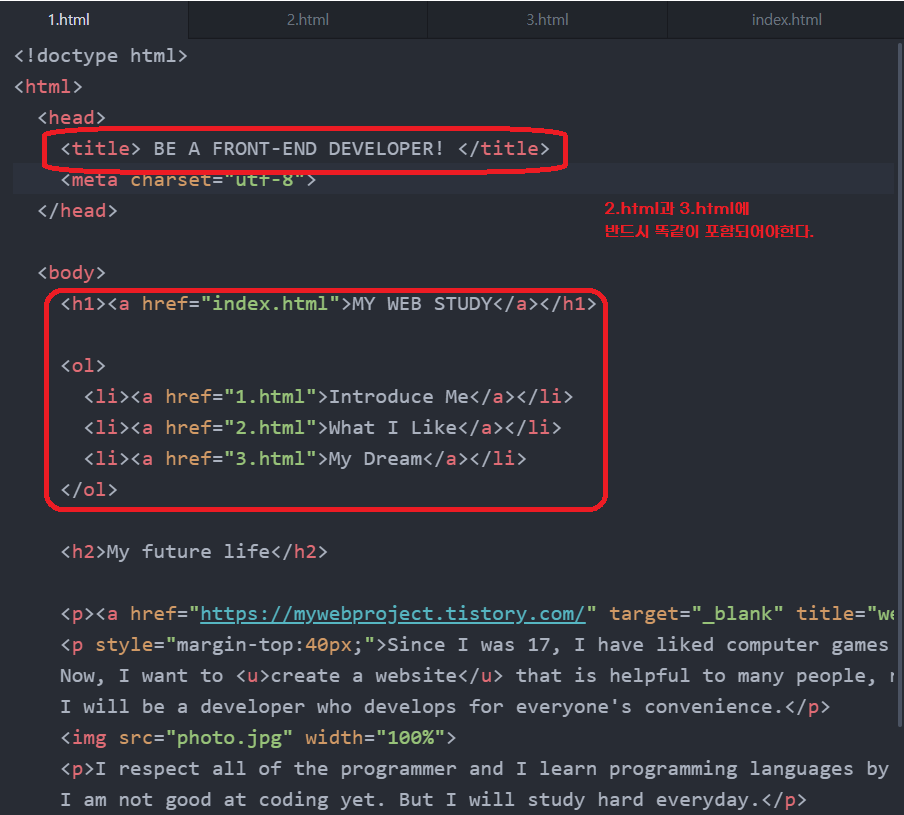Click the I am not good at coding line
This screenshot has width=904, height=815.
[x=434, y=801]
